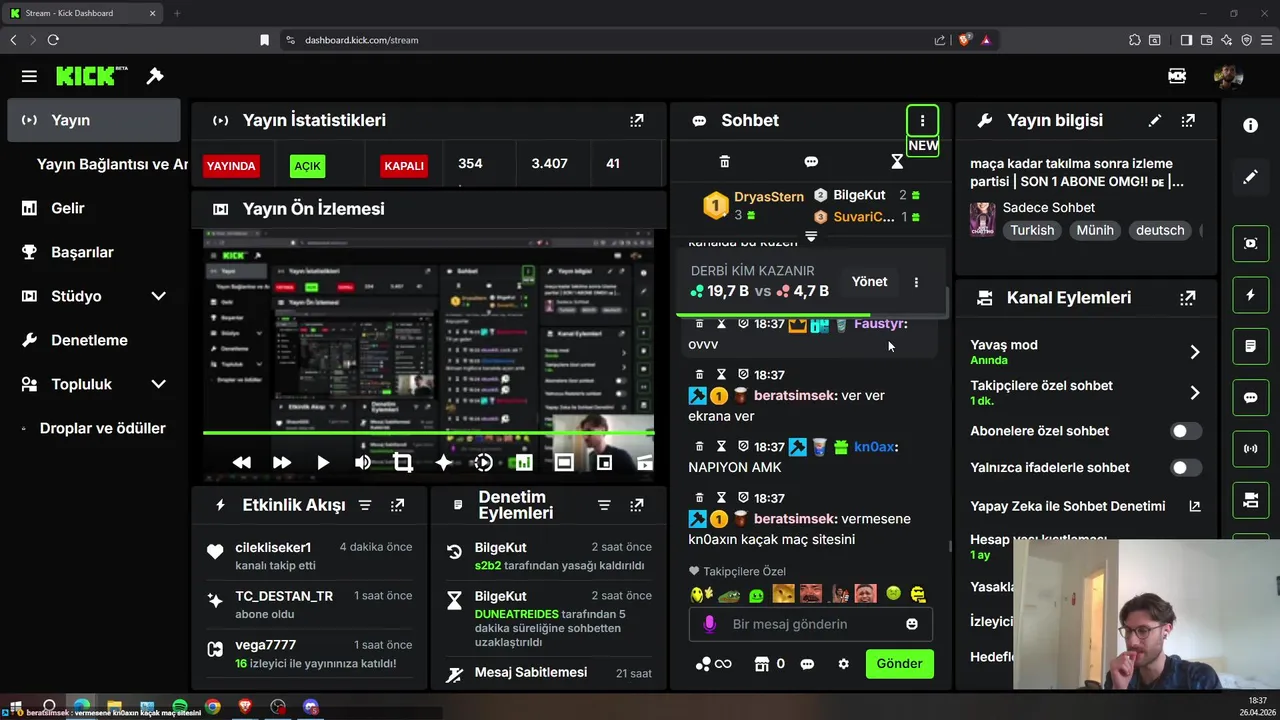1280x720 pixels.
Task: Open Denetleme in the left sidebar
Action: (x=94, y=340)
